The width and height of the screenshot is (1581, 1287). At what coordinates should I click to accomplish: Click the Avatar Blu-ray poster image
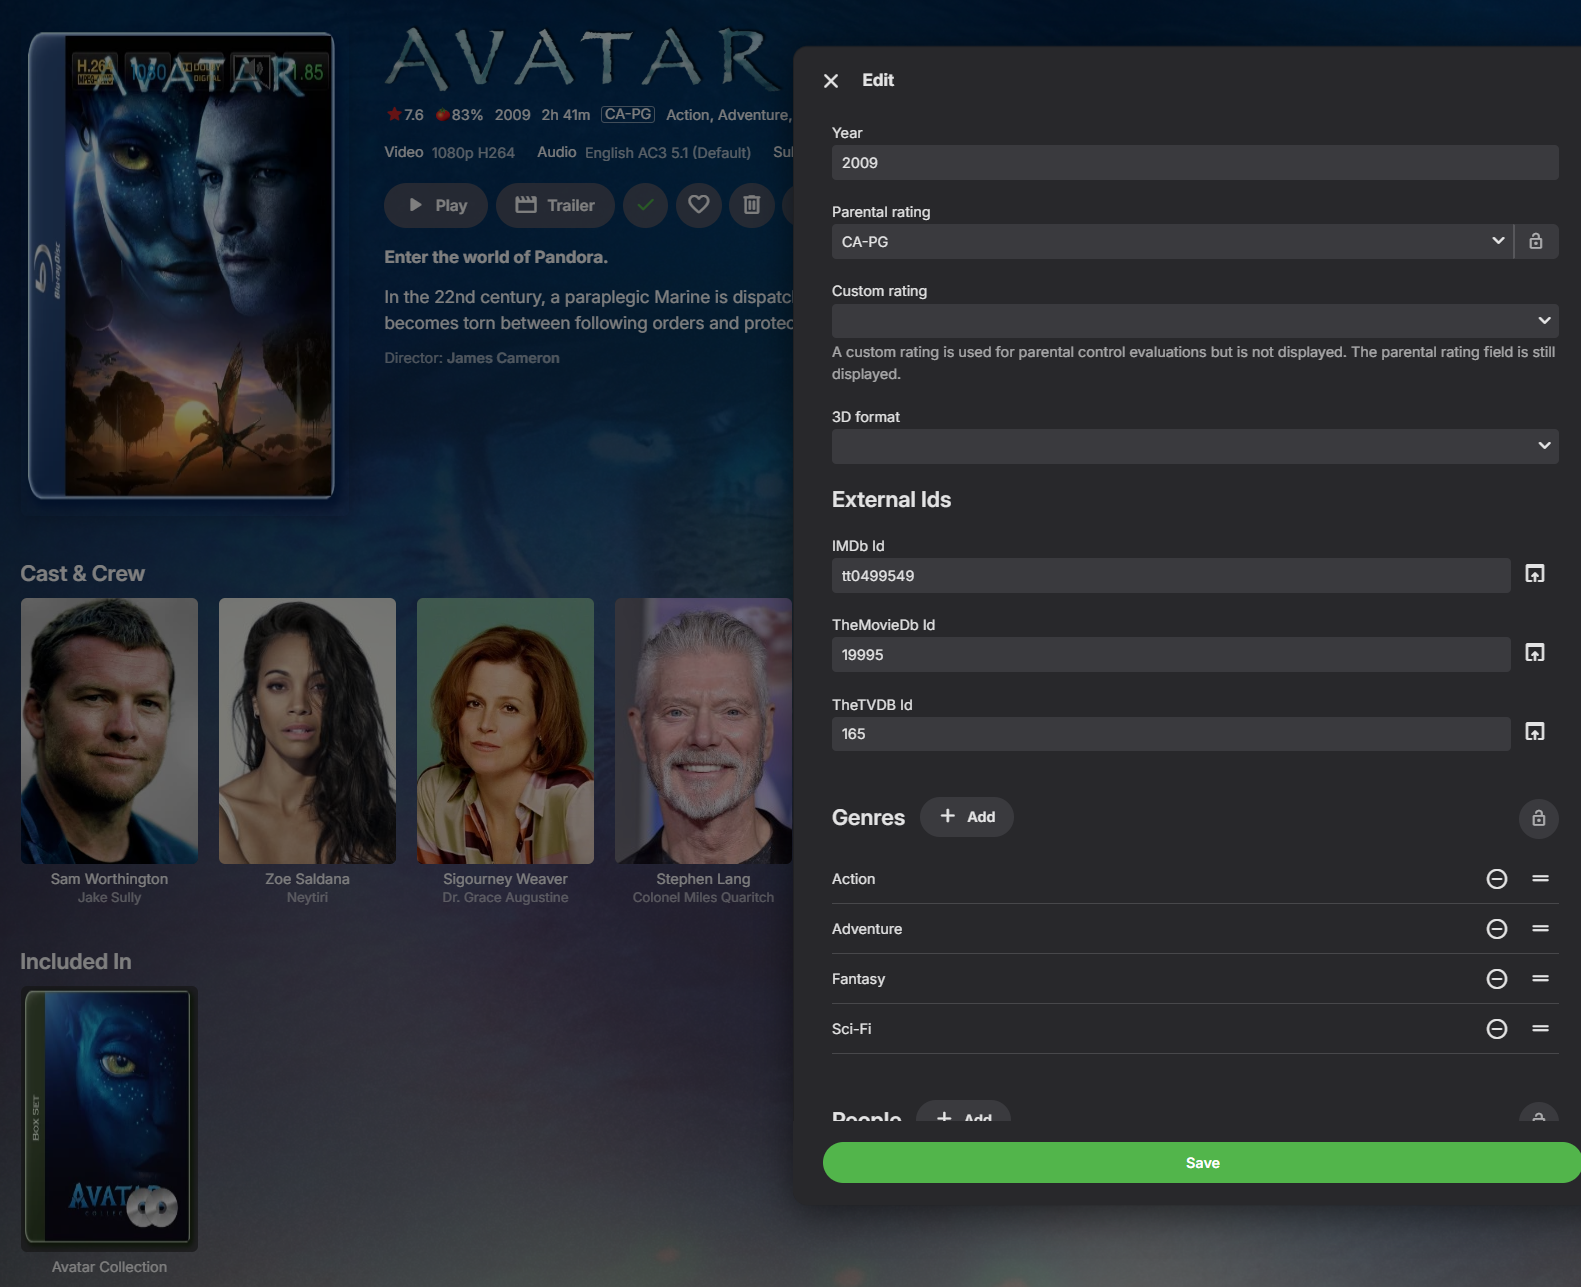point(181,265)
